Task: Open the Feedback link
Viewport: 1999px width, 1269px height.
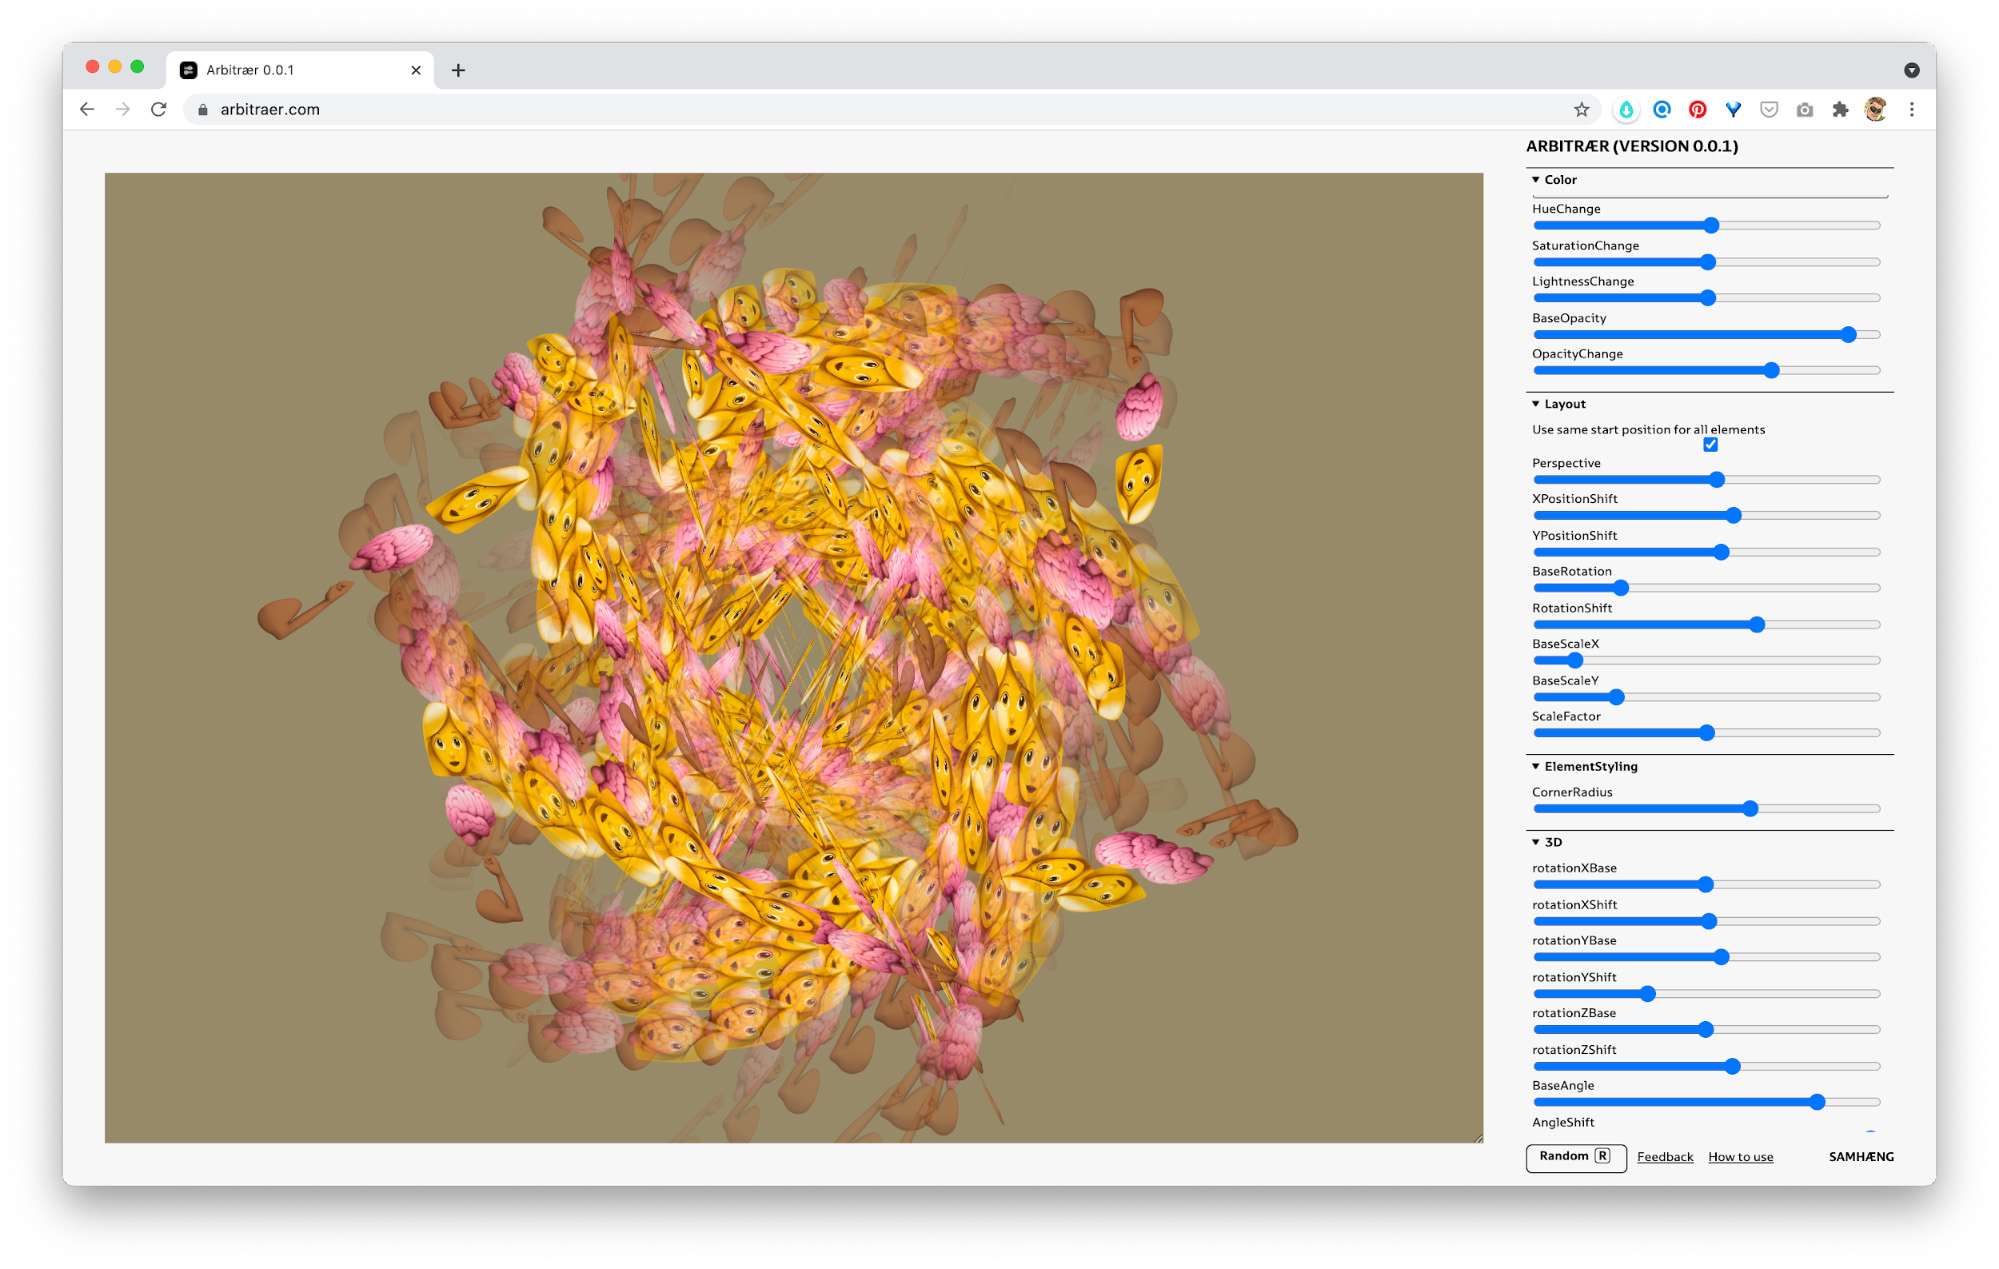Action: click(x=1665, y=1157)
